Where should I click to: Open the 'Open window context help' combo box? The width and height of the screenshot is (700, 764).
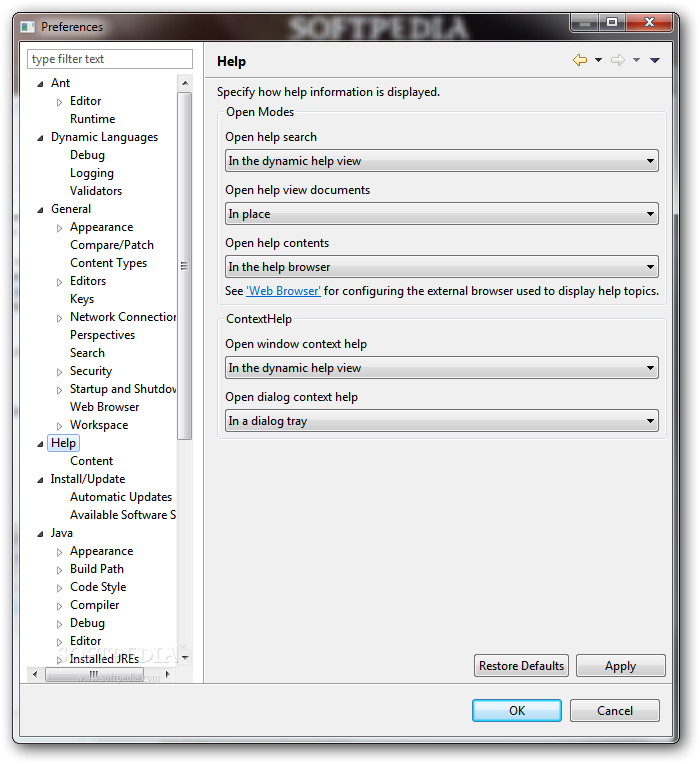tap(441, 368)
